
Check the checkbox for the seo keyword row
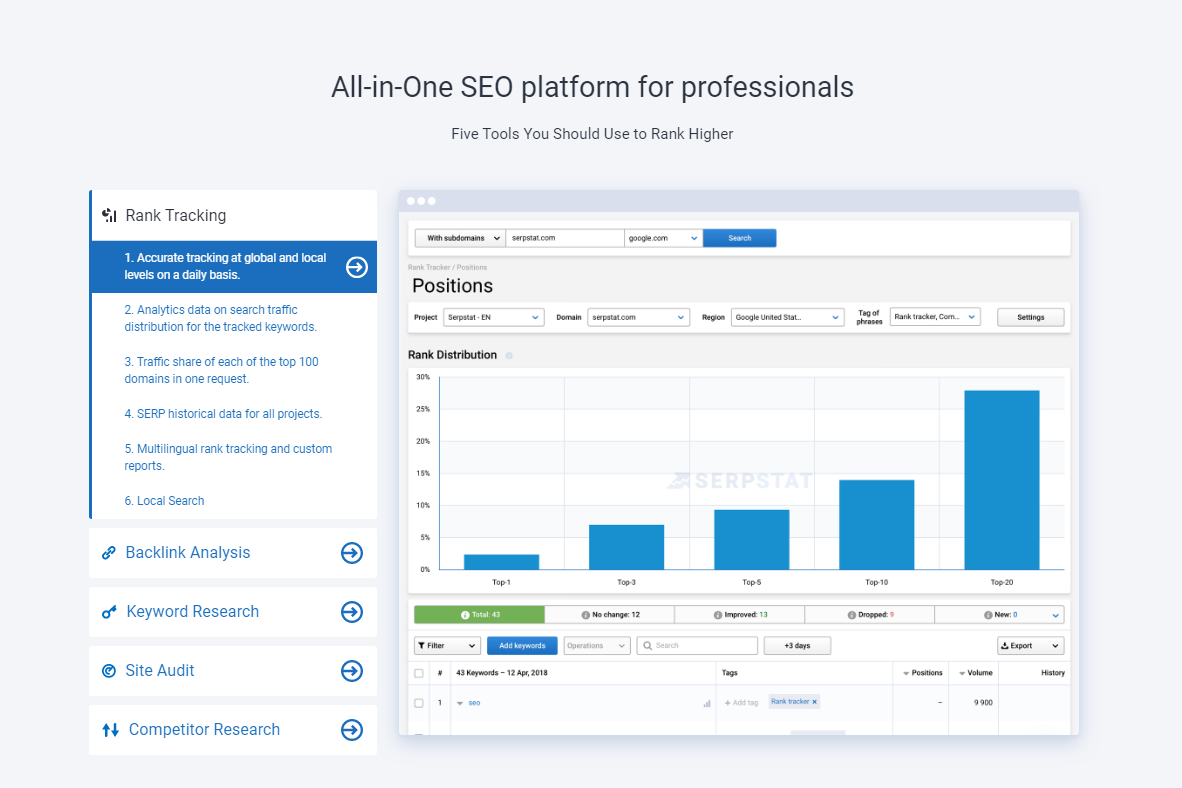(420, 702)
